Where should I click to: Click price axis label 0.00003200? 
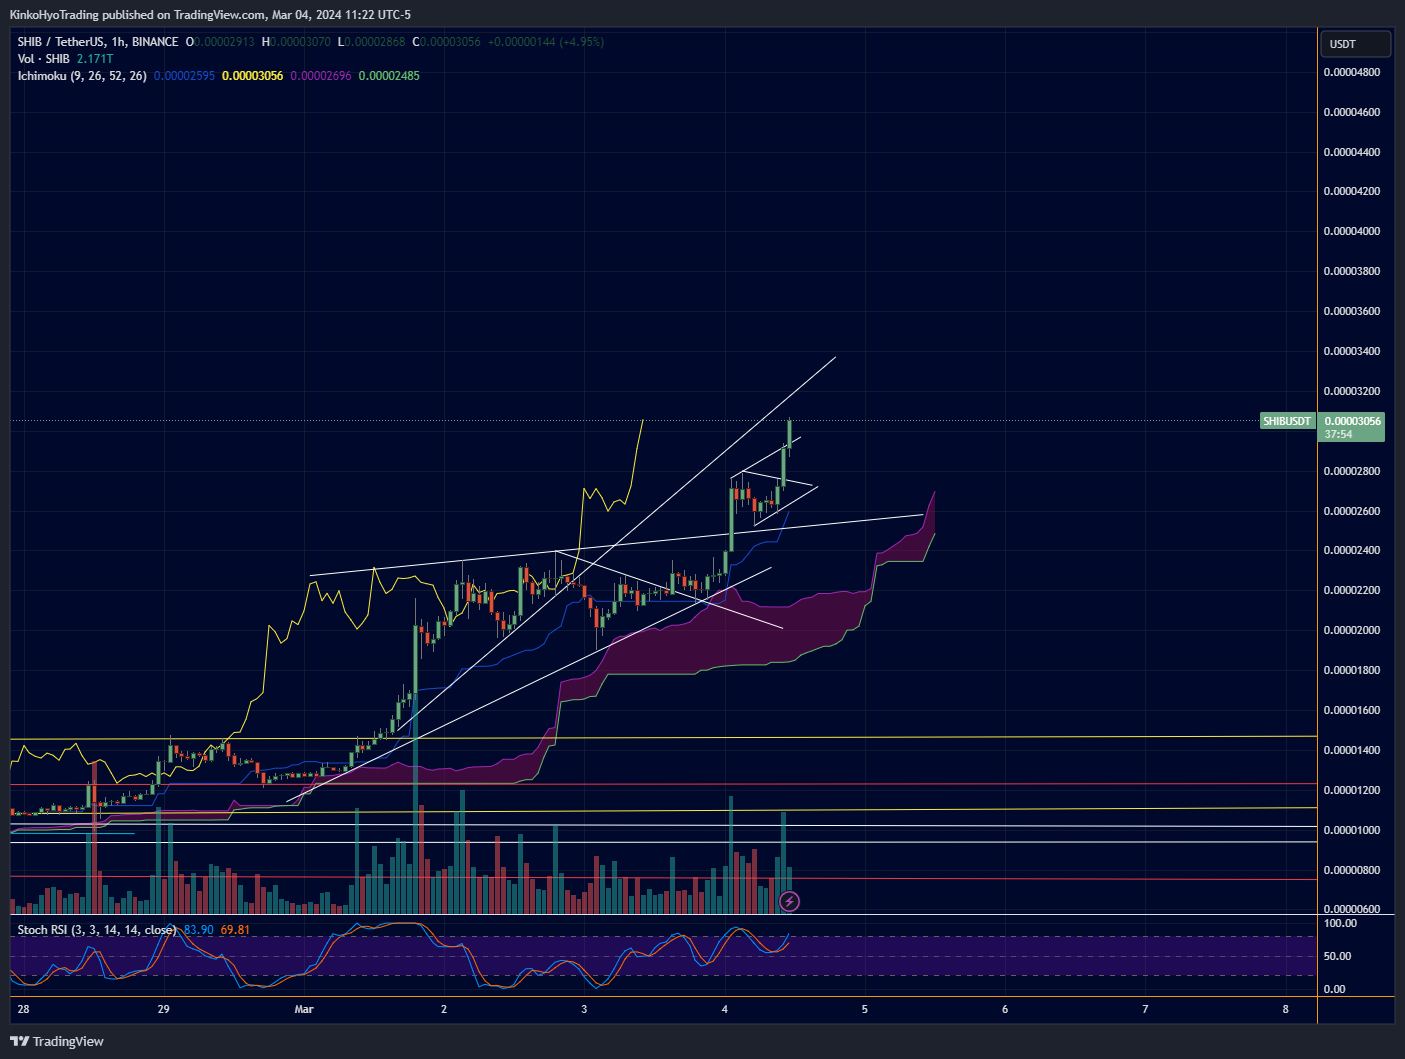click(1352, 391)
